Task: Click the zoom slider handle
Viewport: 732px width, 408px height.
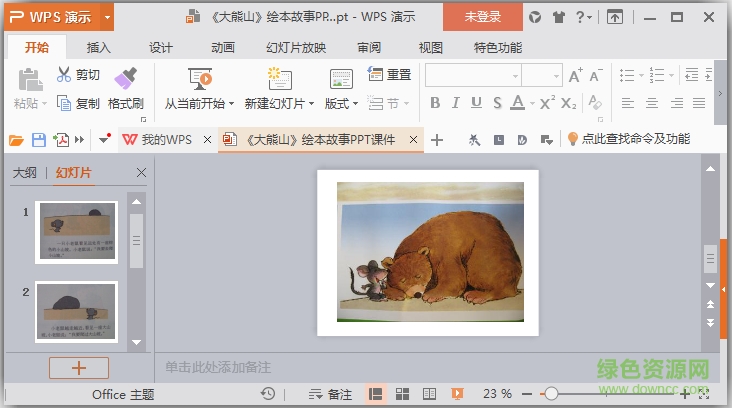Action: (x=551, y=394)
